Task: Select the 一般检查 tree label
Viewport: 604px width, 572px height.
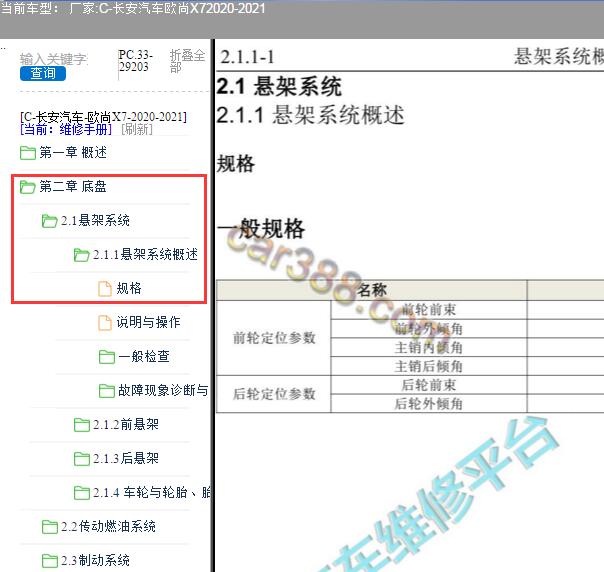Action: pos(144,357)
